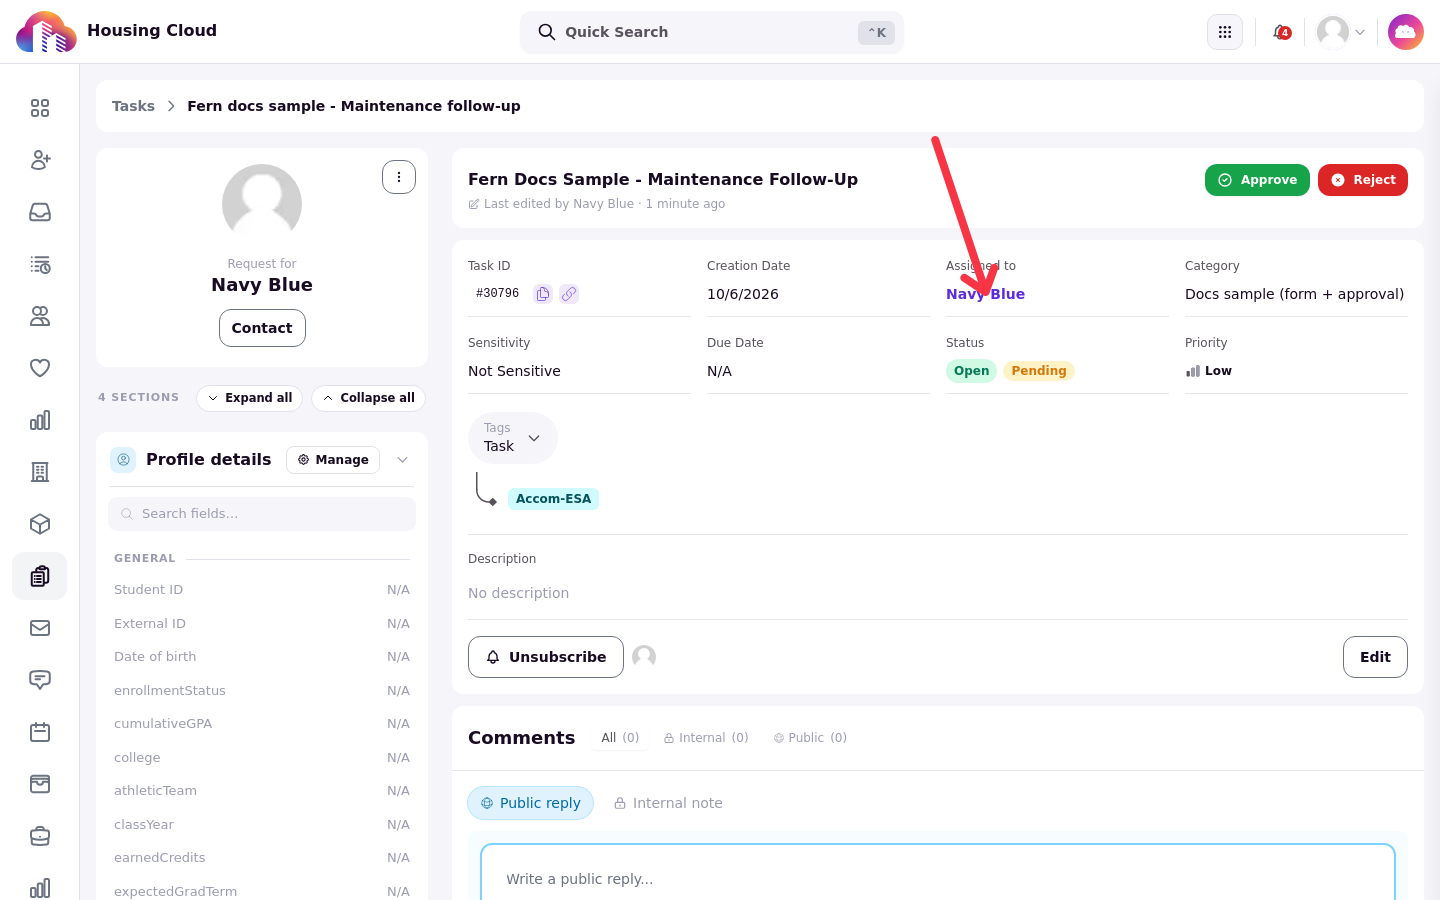Click Expand all sections
The height and width of the screenshot is (900, 1440).
tap(250, 398)
